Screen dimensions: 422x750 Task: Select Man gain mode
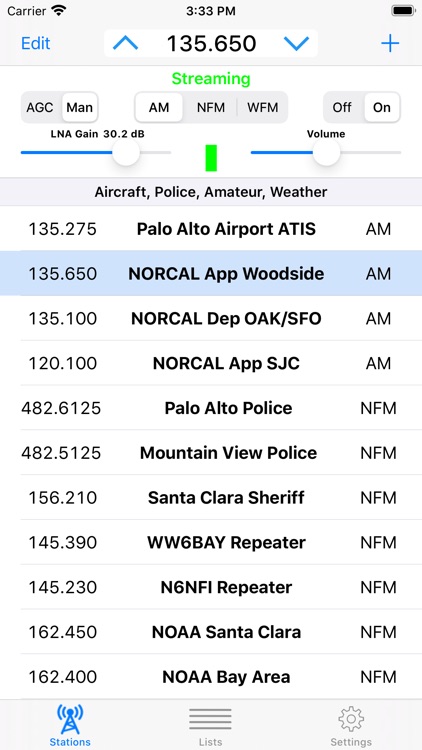(79, 107)
